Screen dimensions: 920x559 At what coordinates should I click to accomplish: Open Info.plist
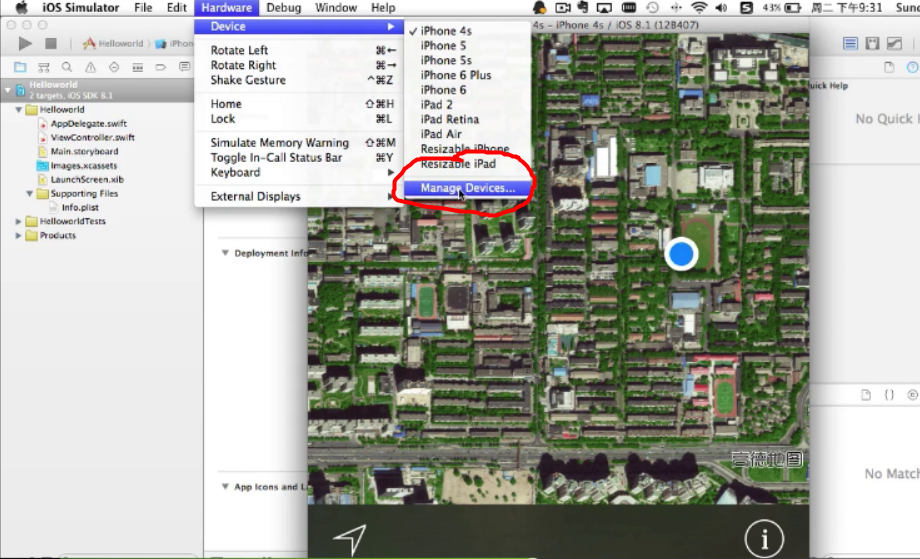(x=80, y=207)
